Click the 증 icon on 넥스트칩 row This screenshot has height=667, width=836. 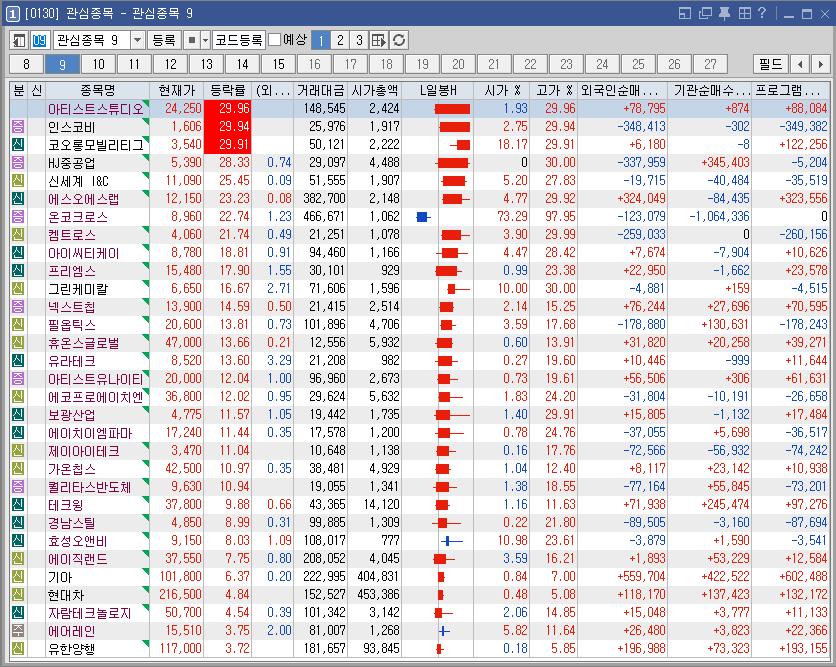tap(18, 307)
